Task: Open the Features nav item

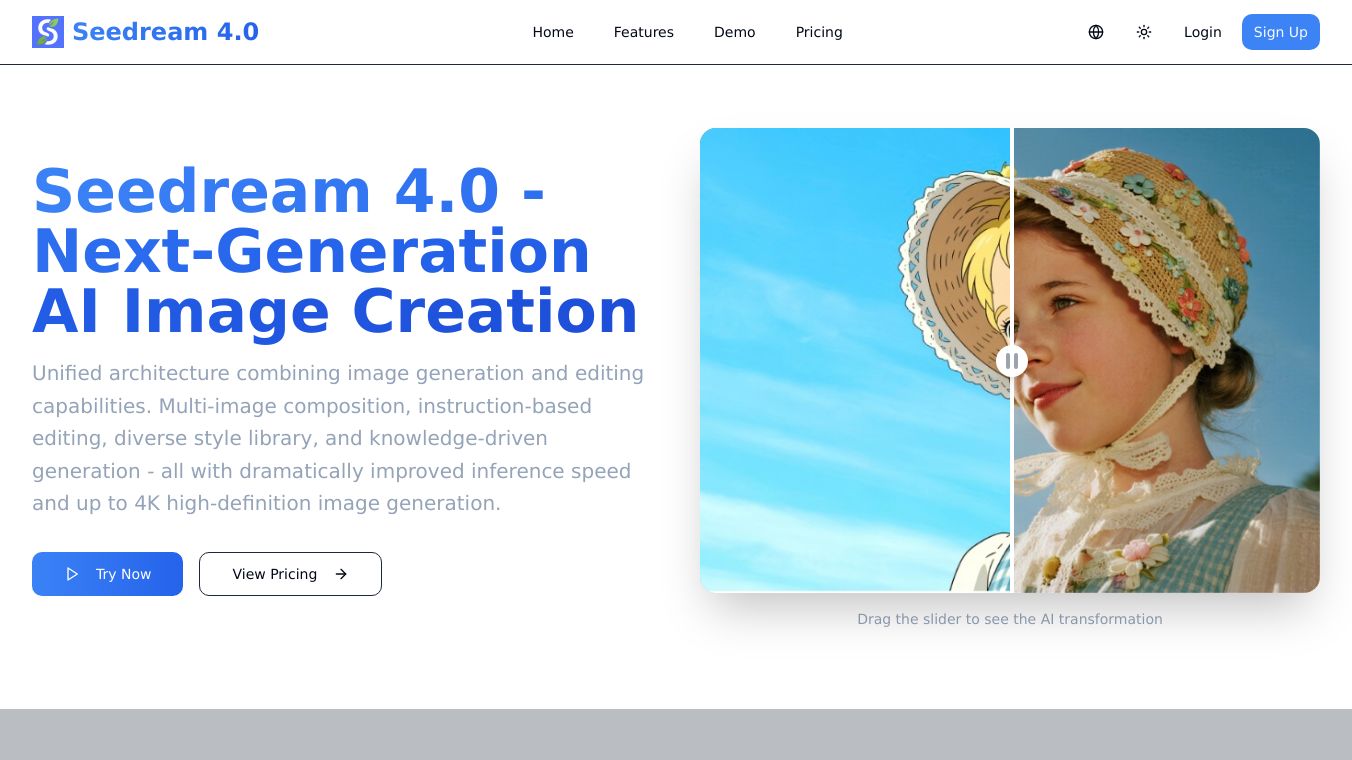Action: (x=644, y=32)
